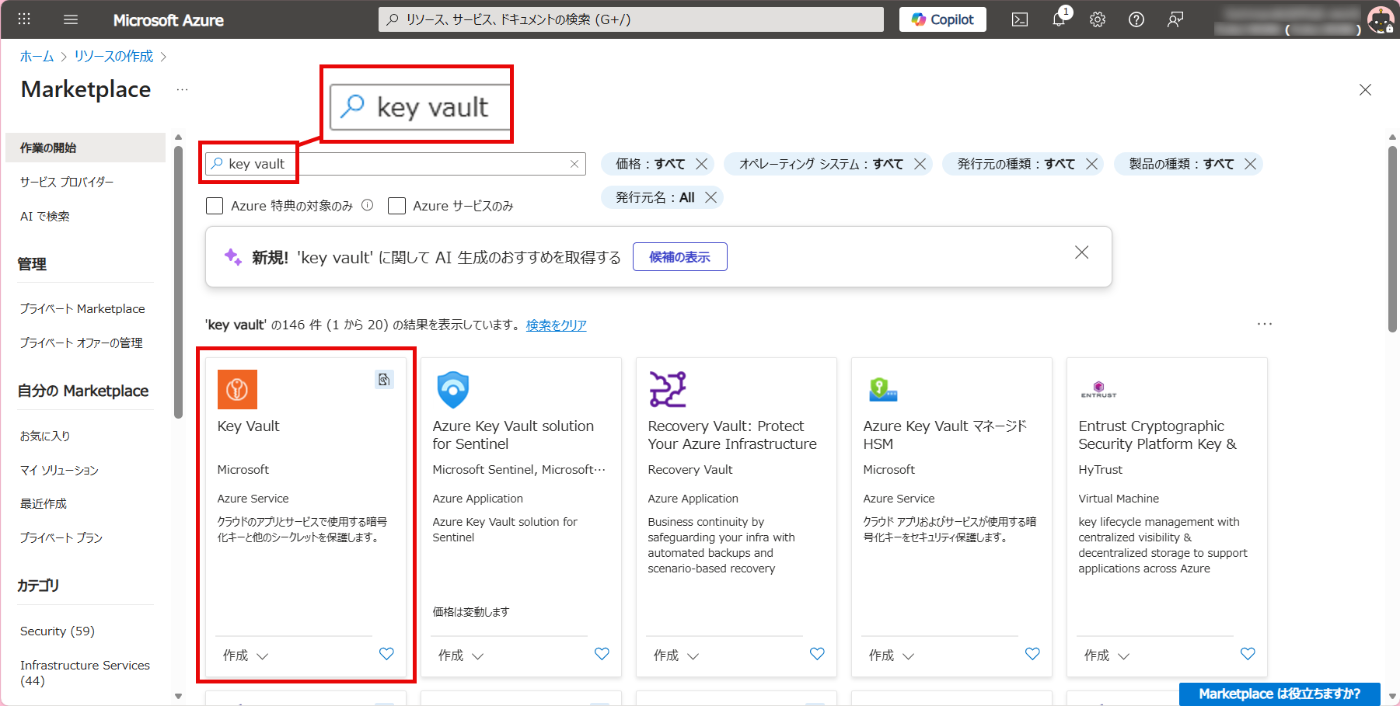Open 最近作成 in the sidebar
Image resolution: width=1400 pixels, height=706 pixels.
43,504
